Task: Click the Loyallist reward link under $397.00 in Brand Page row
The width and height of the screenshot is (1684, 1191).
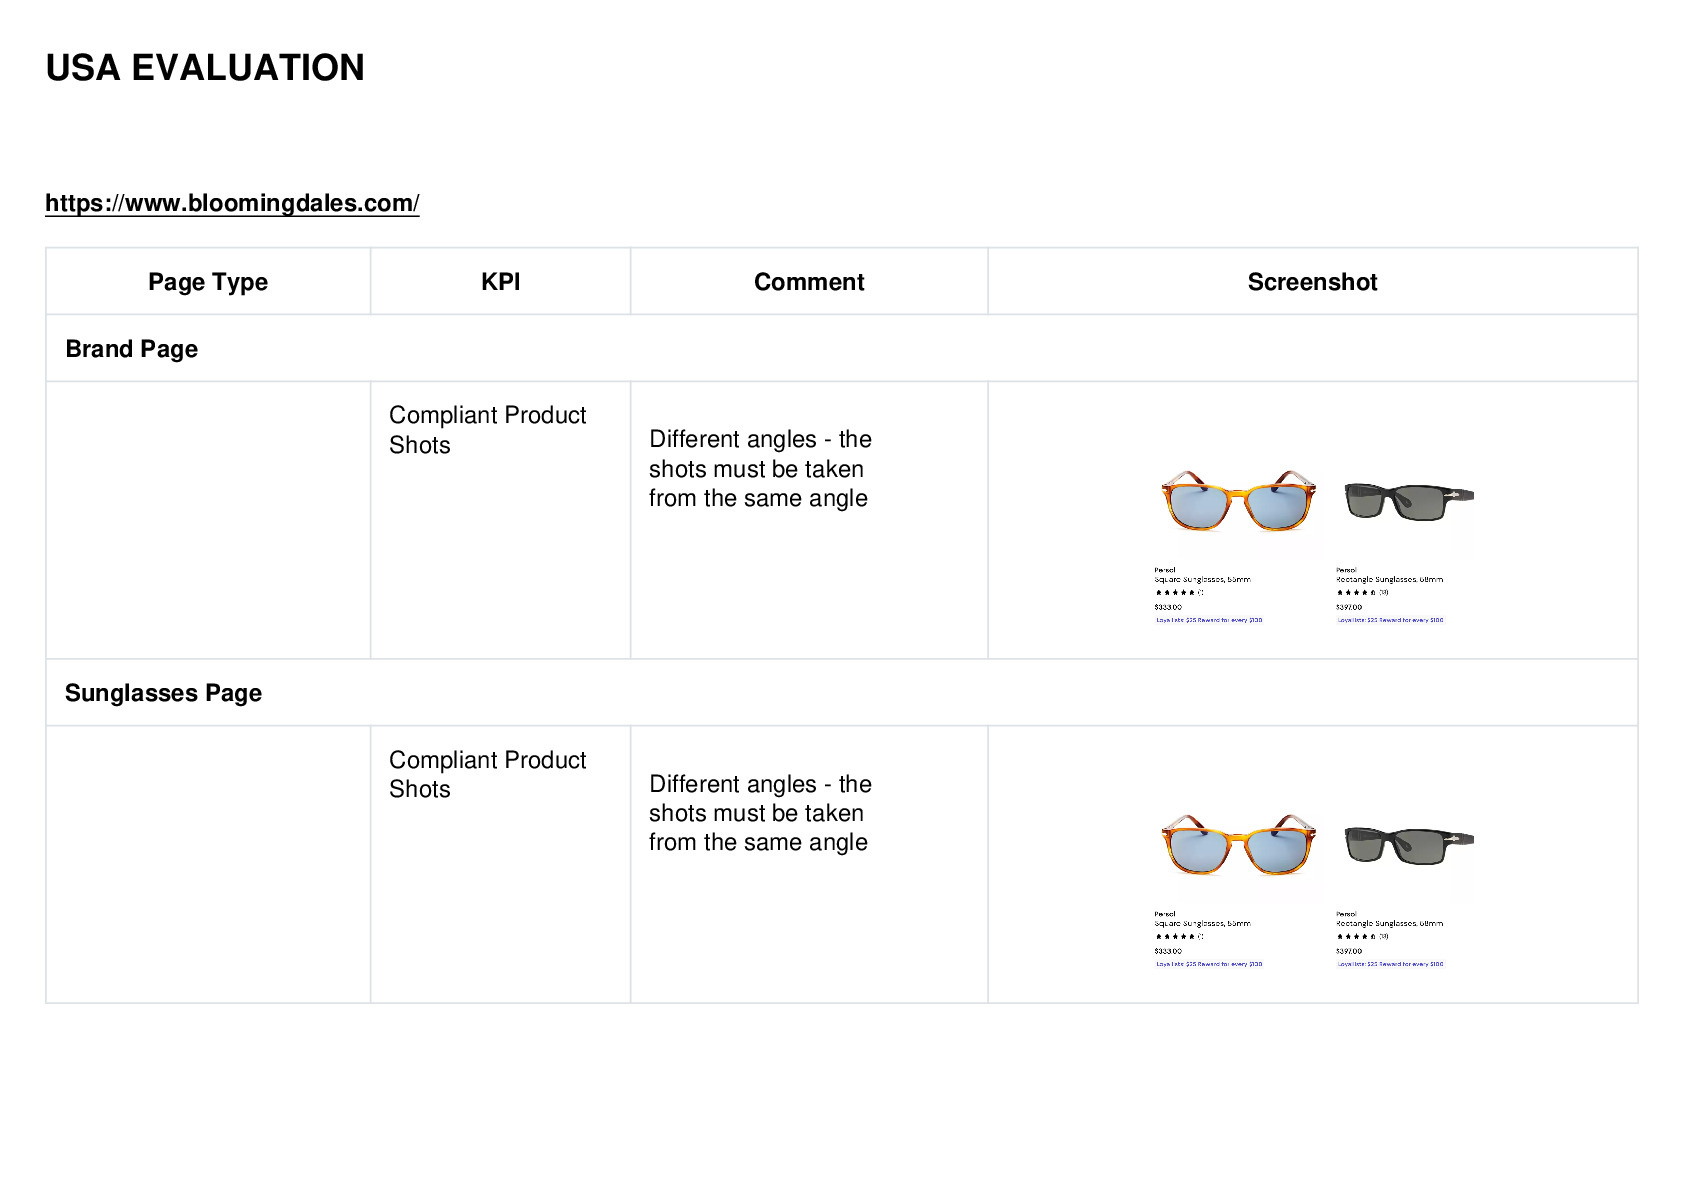Action: (x=1390, y=620)
